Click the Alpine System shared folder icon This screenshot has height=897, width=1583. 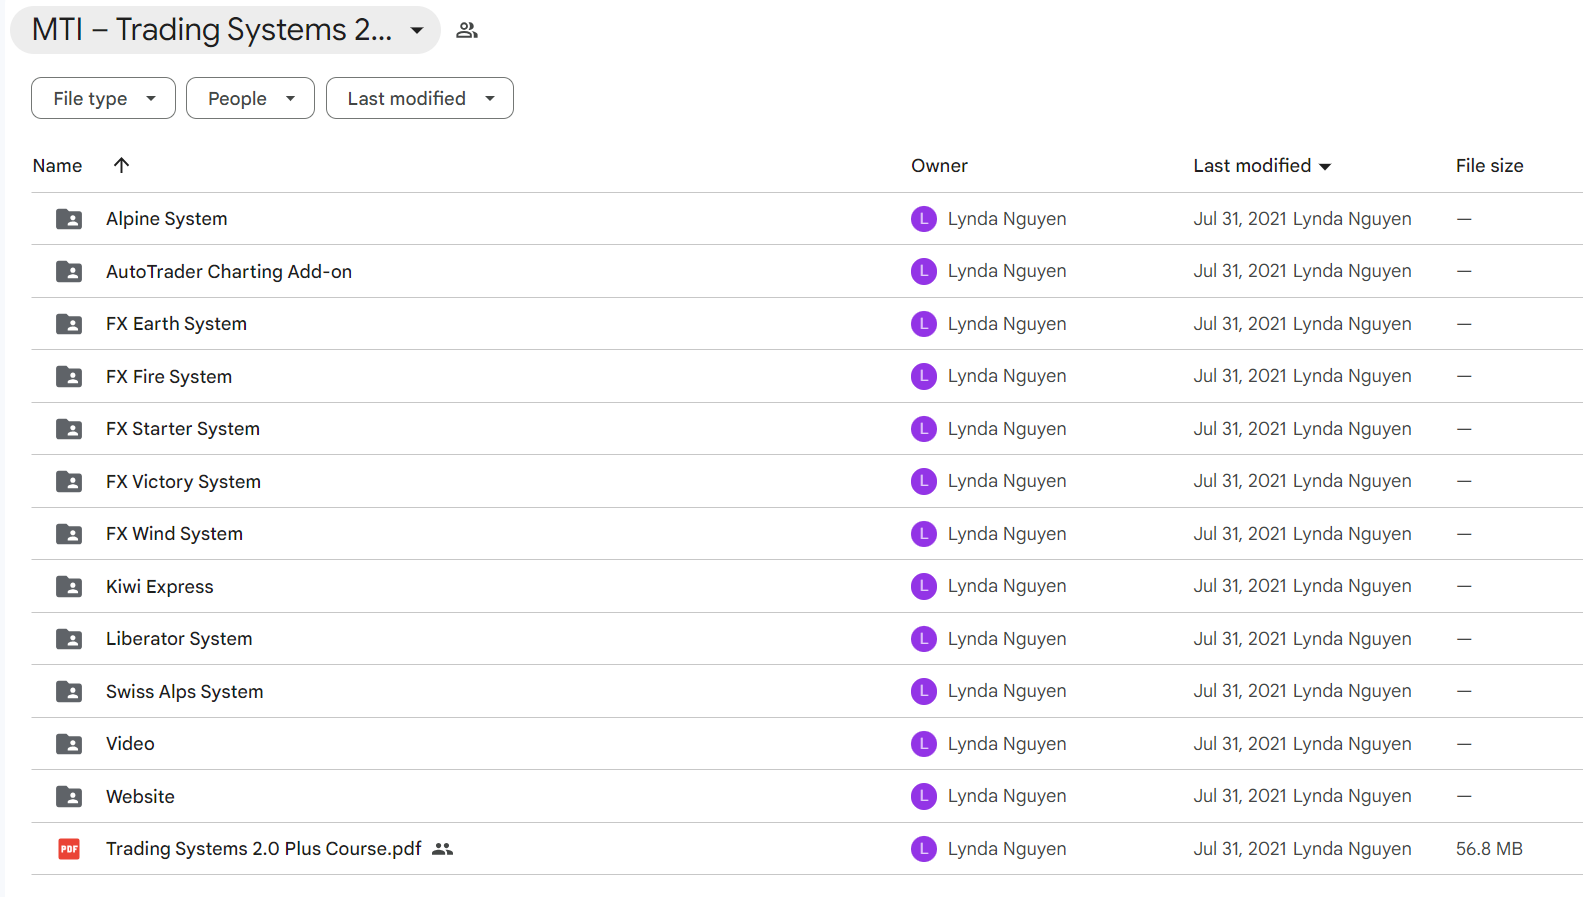coord(69,219)
